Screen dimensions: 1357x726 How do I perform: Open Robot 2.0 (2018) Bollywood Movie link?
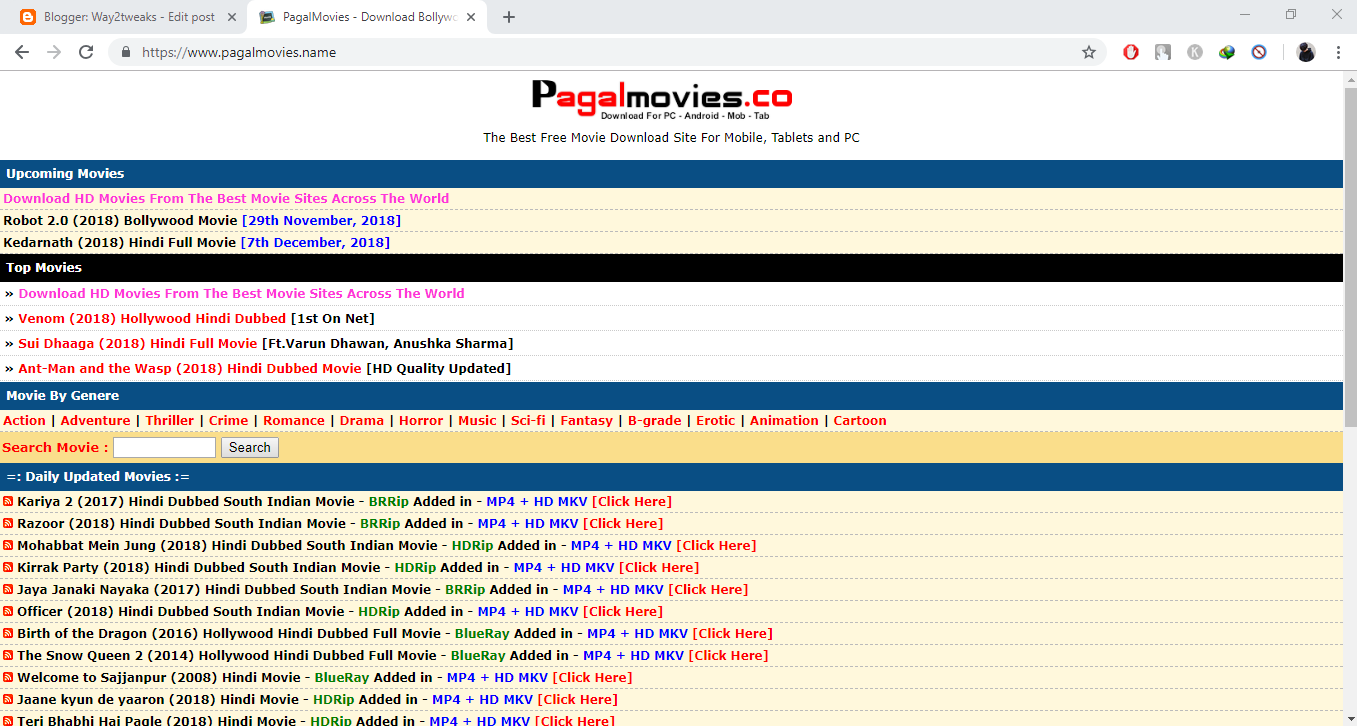coord(120,220)
